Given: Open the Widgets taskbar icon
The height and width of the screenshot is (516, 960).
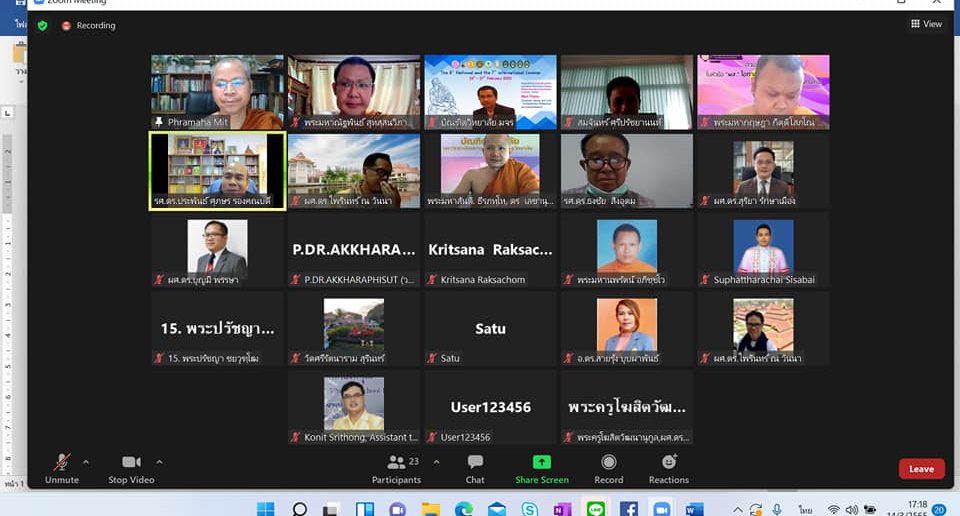Looking at the screenshot, I should [x=365, y=509].
